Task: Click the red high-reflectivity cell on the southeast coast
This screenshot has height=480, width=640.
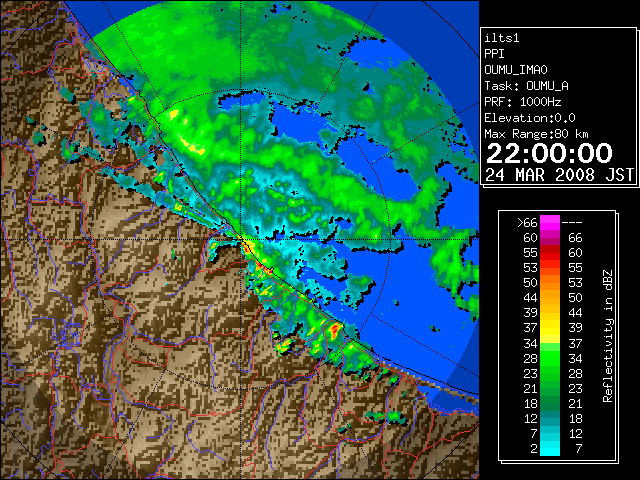Action: (x=335, y=329)
